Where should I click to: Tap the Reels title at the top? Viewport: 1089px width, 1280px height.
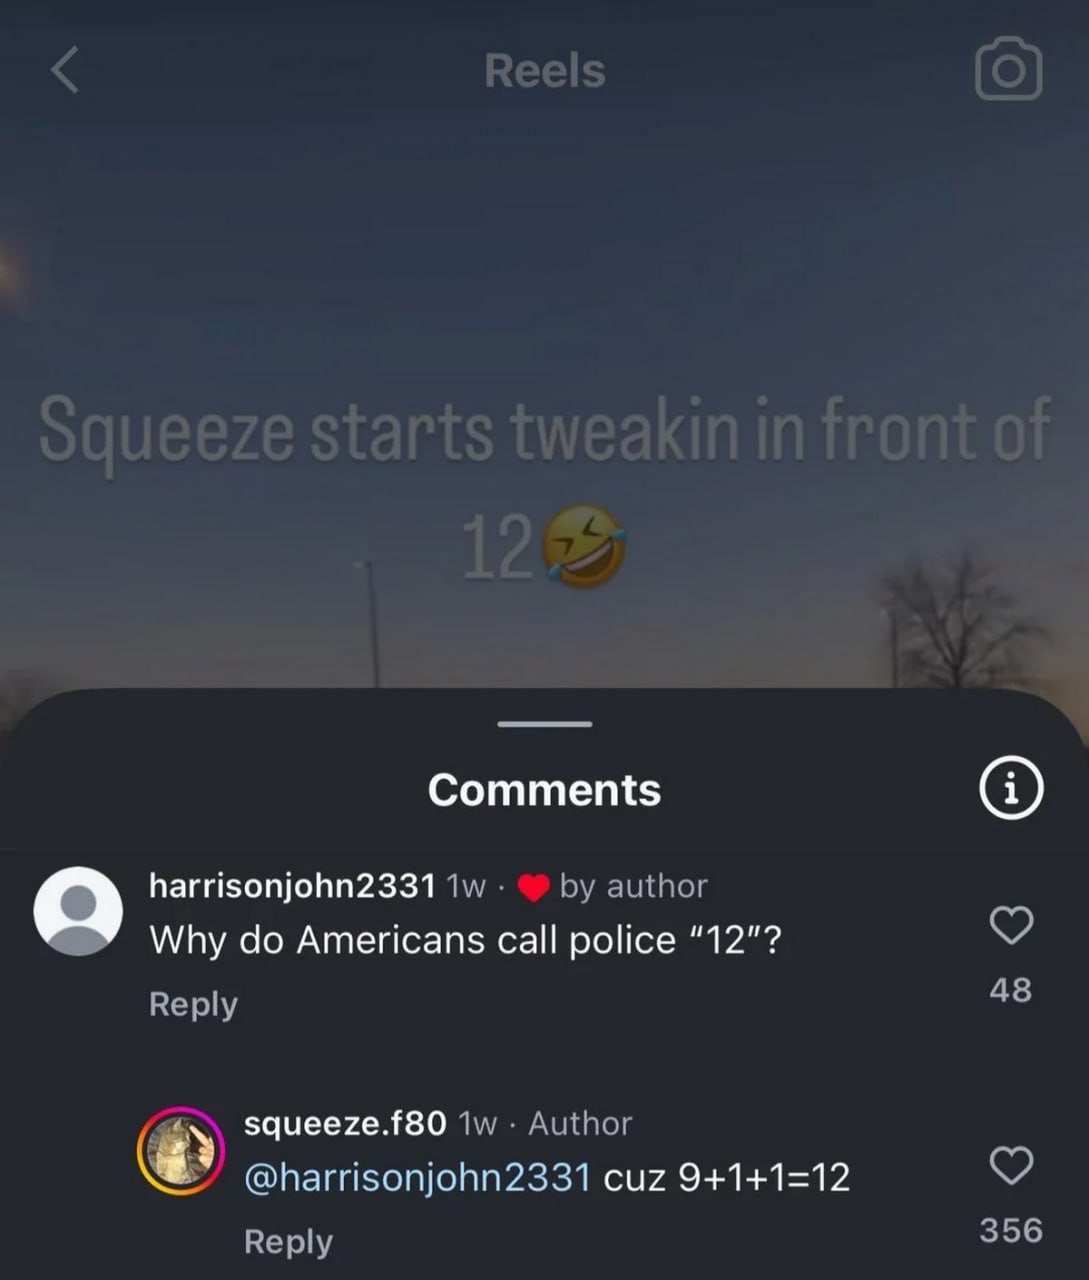(545, 71)
